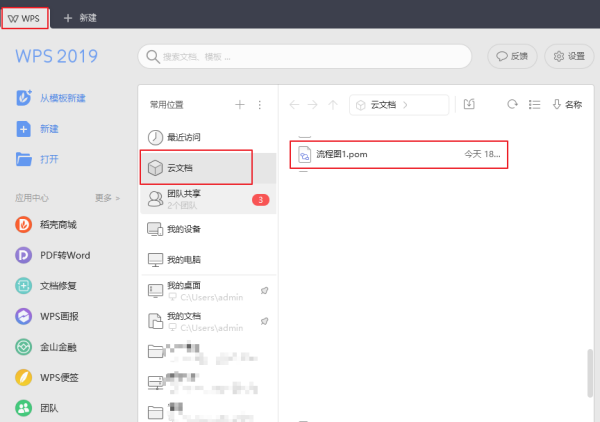
Task: Click the 新建 new document icon in sidebar
Action: [x=24, y=129]
